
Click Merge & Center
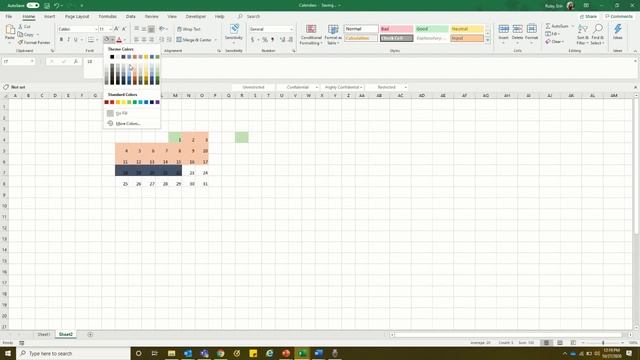194,40
